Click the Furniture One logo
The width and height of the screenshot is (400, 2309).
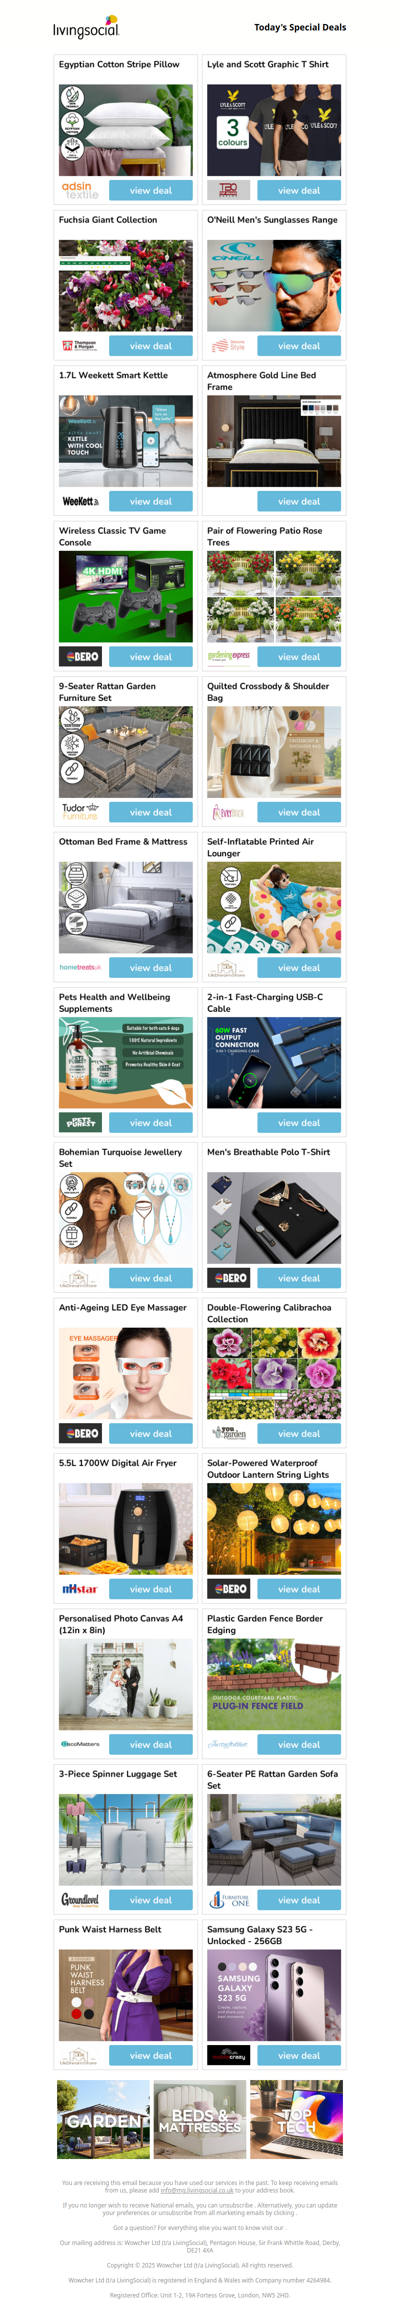point(228,1899)
